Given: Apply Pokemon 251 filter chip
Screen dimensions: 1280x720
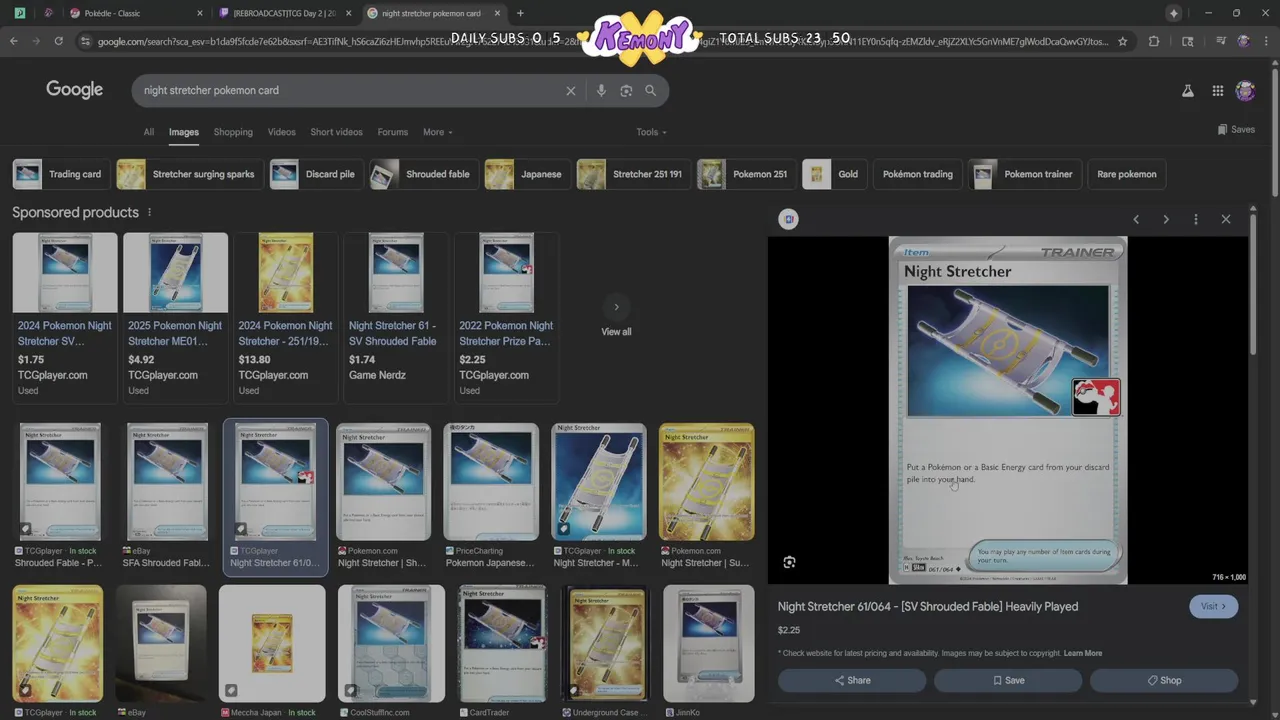Looking at the screenshot, I should 746,174.
